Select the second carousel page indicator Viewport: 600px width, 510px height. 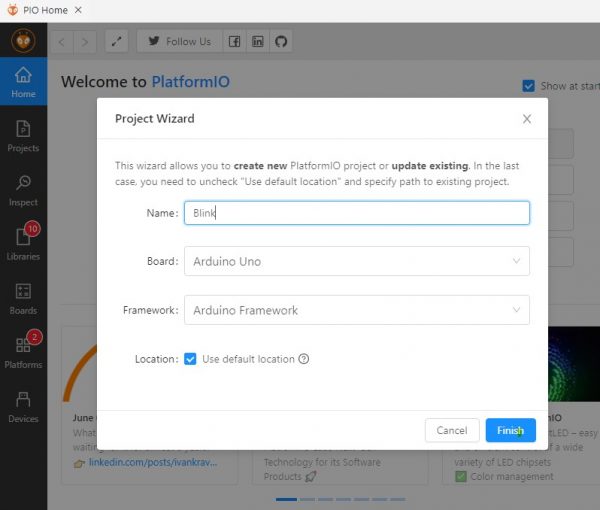307,499
